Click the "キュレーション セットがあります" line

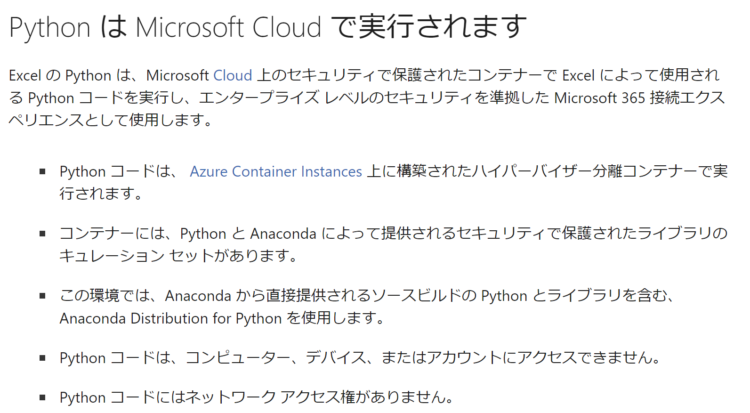tap(178, 256)
